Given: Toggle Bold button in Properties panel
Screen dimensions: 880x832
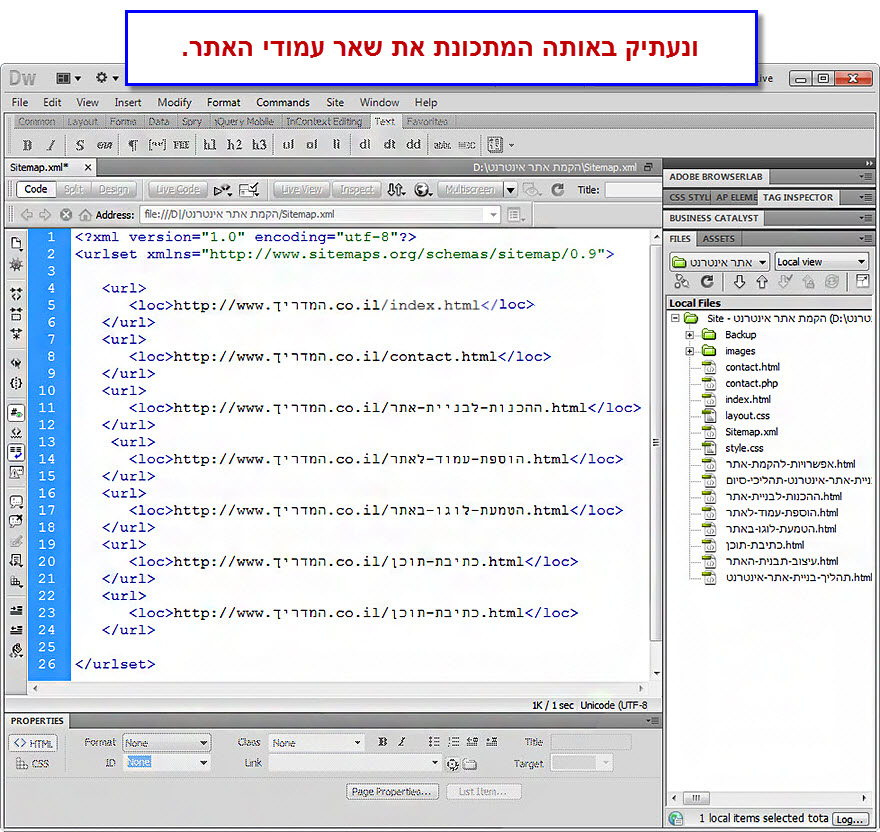Looking at the screenshot, I should coord(383,742).
